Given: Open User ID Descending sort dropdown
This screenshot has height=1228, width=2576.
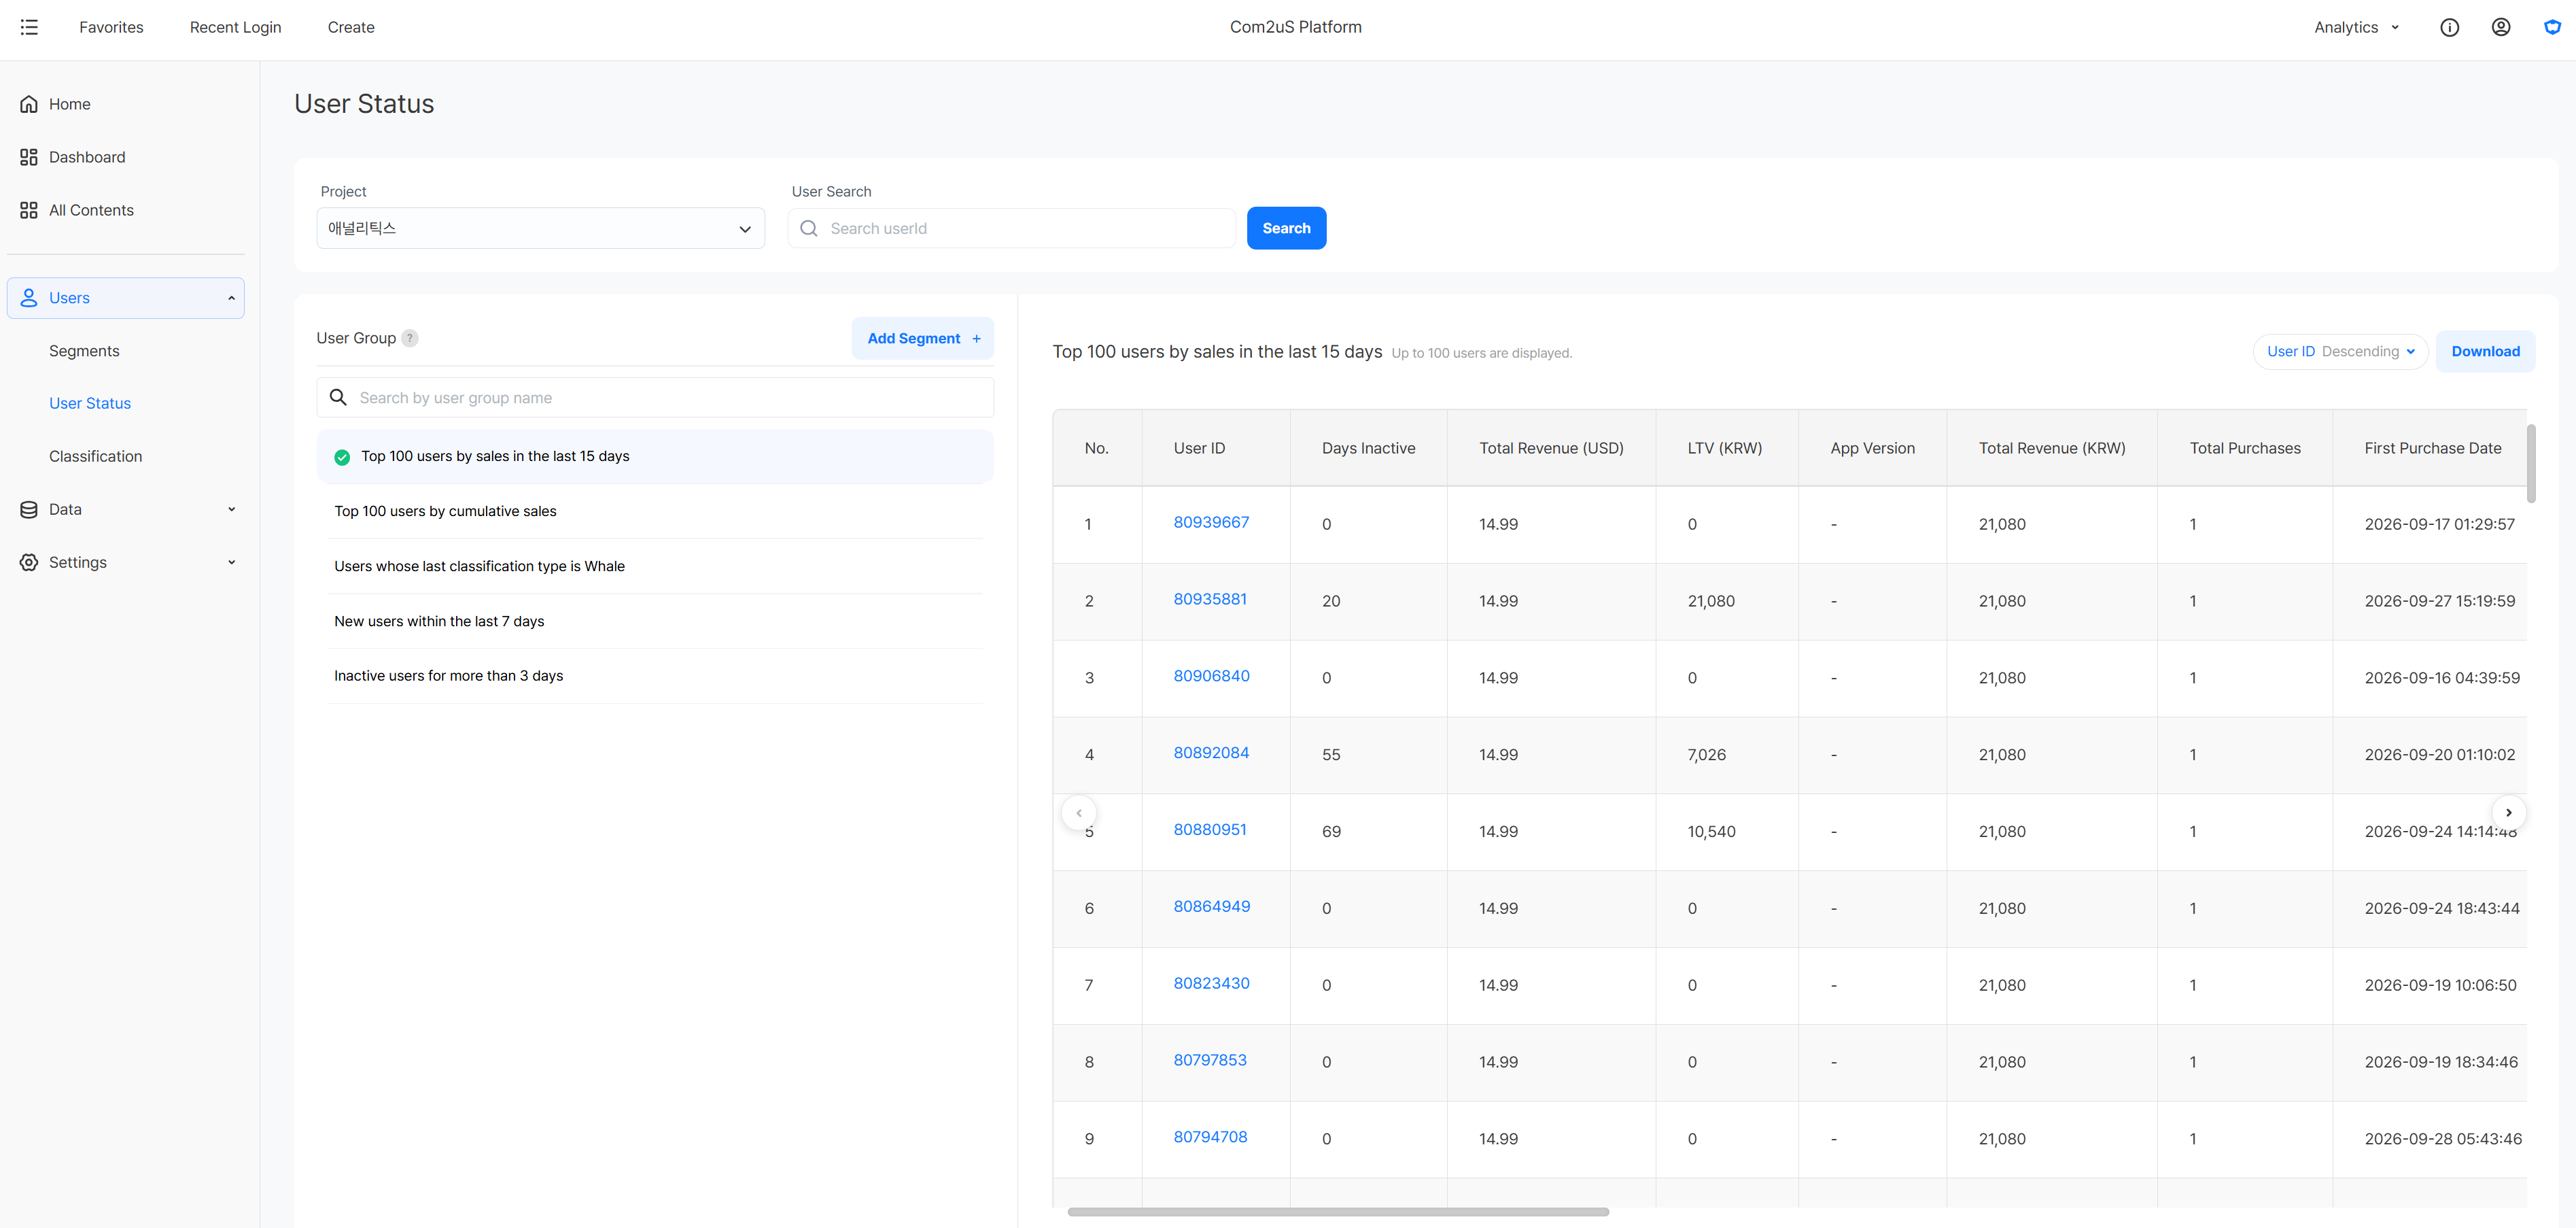Looking at the screenshot, I should pyautogui.click(x=2340, y=351).
